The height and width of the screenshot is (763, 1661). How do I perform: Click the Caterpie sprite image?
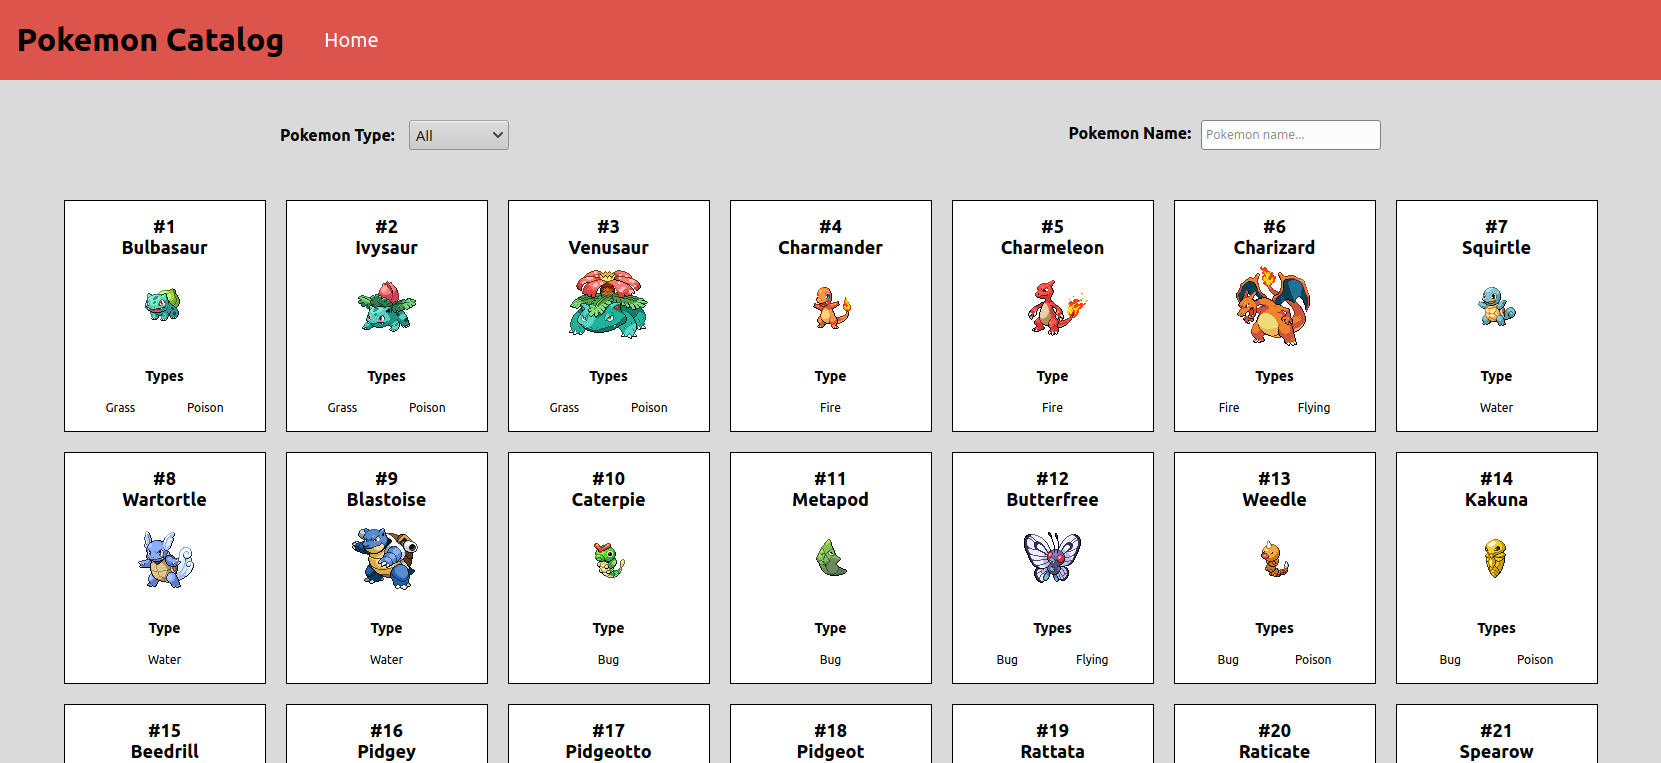point(609,559)
